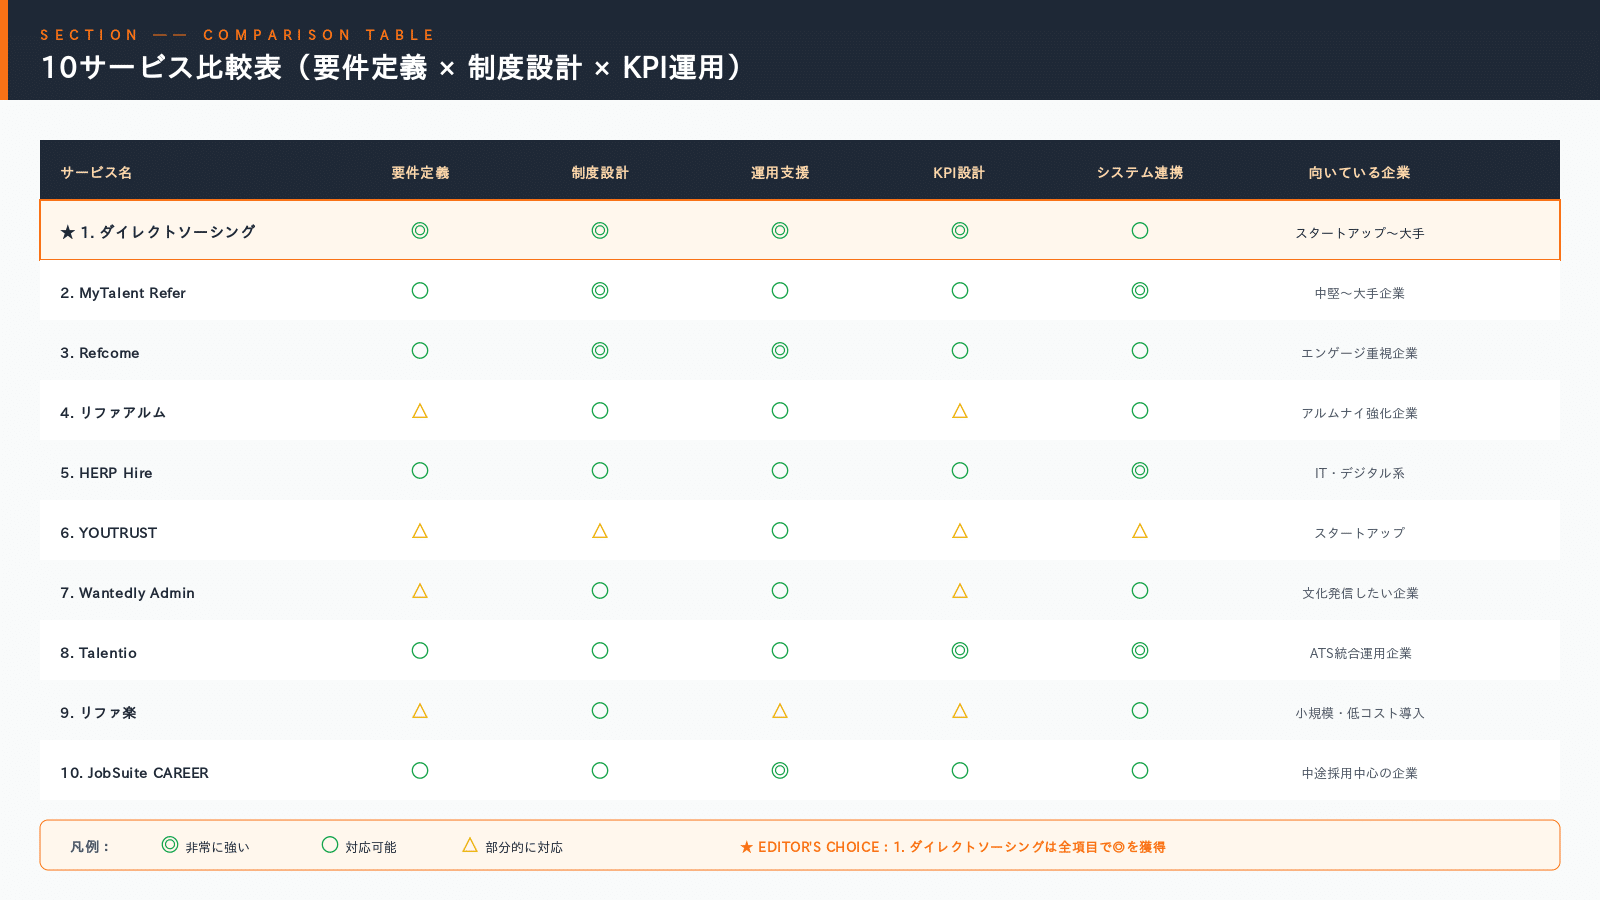Click Talentio's KPI設計 double circle
Viewport: 1600px width, 900px height.
(x=960, y=651)
